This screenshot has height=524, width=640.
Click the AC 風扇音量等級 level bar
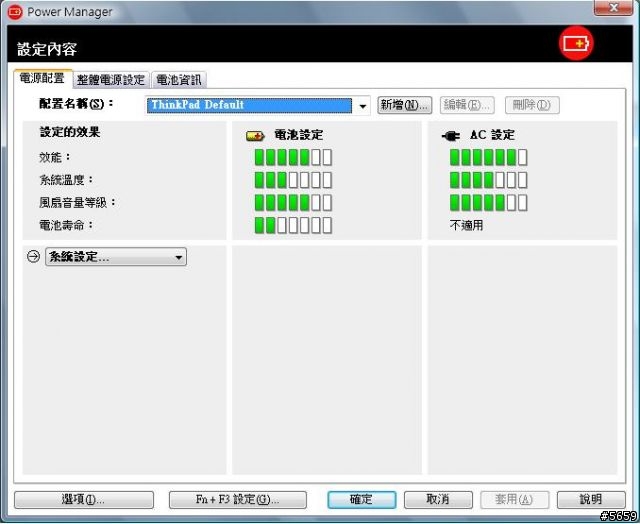point(489,203)
